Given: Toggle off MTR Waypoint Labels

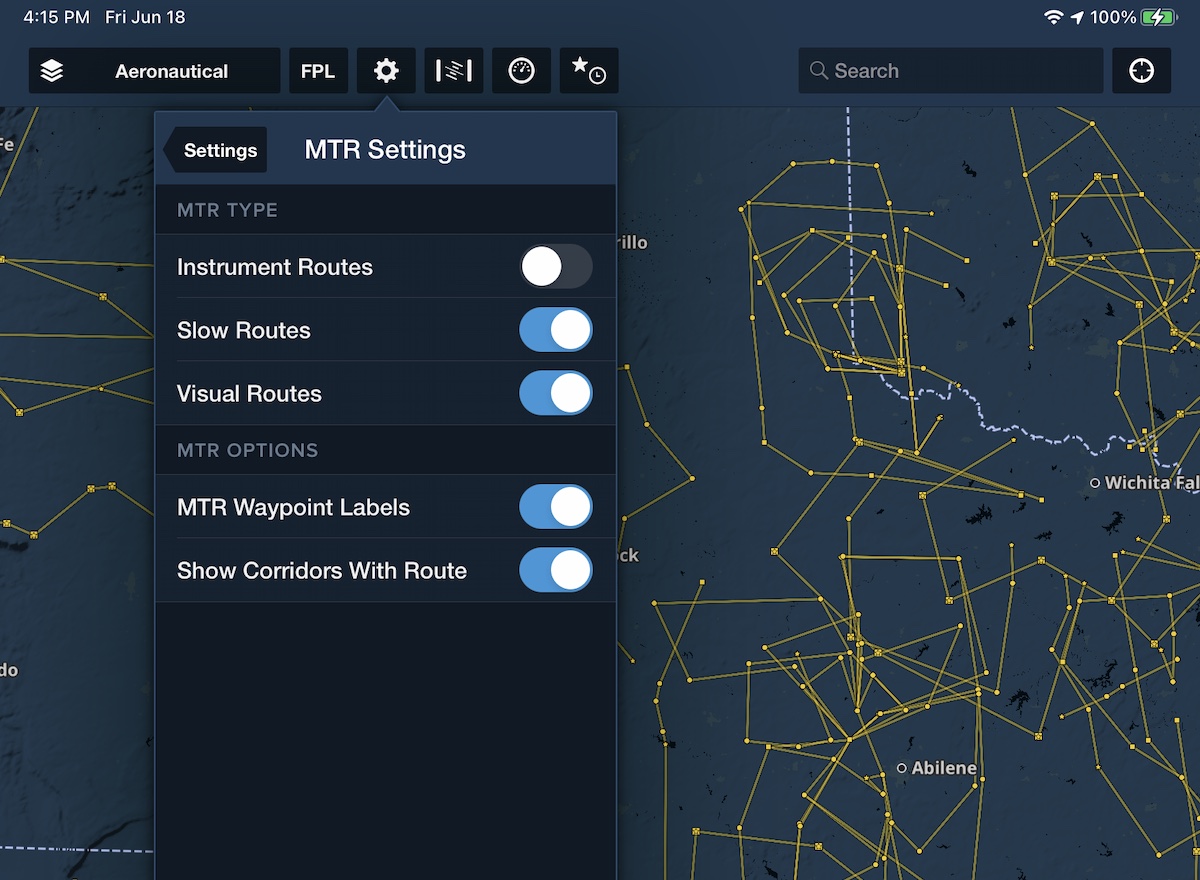Looking at the screenshot, I should [x=556, y=507].
